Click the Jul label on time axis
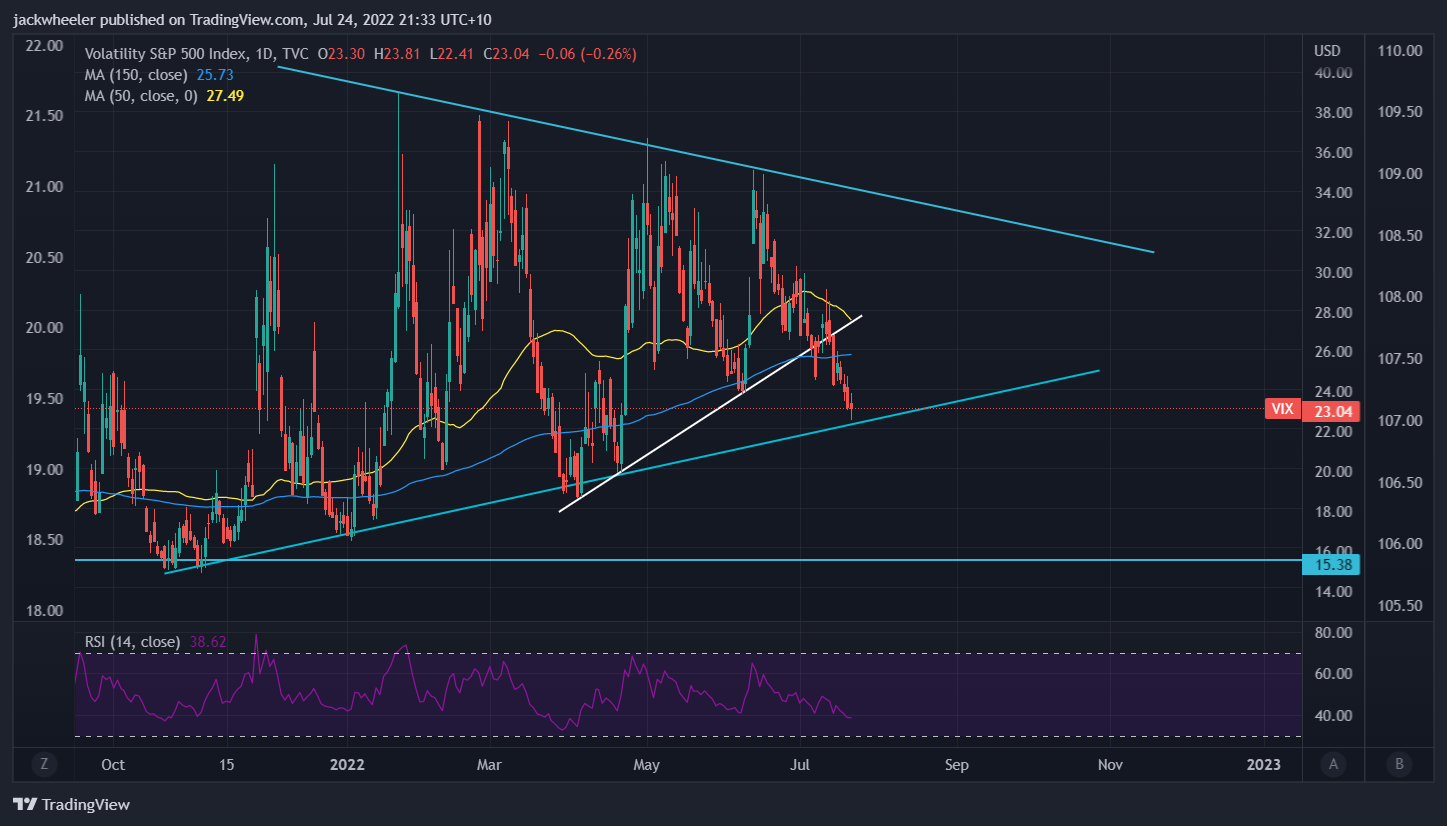Image resolution: width=1447 pixels, height=826 pixels. click(801, 764)
